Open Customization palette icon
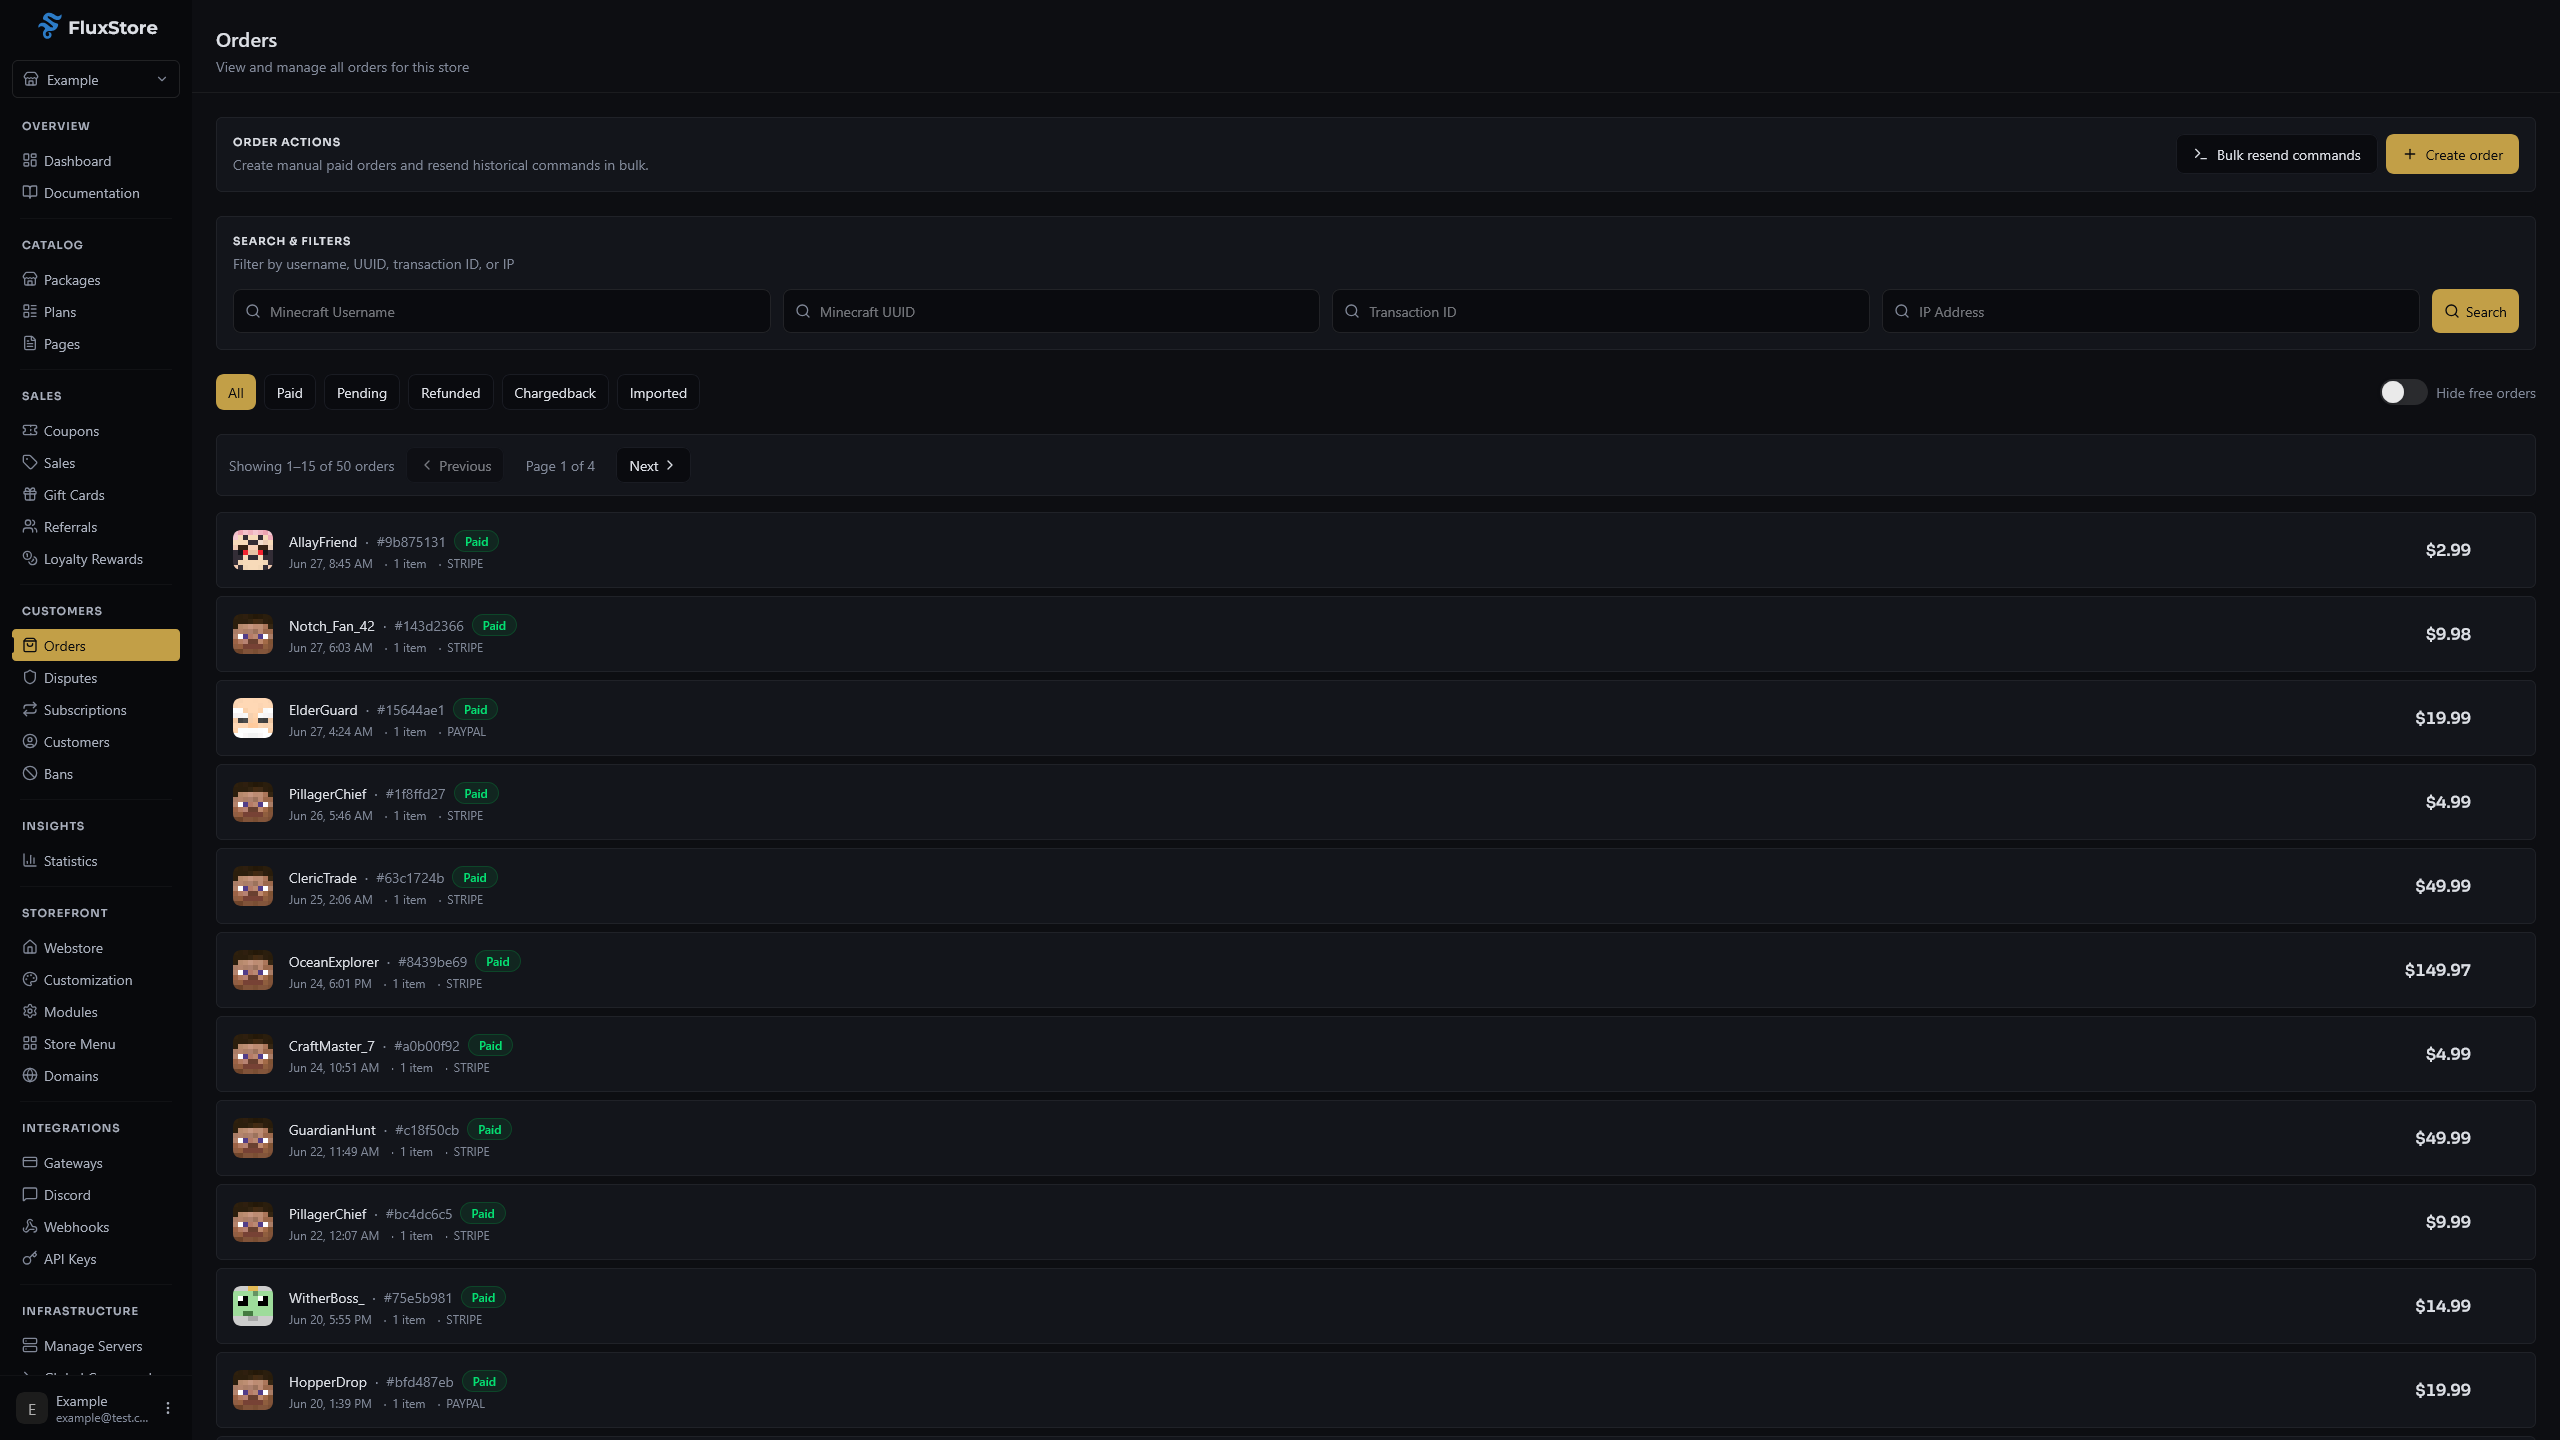The width and height of the screenshot is (2560, 1440). [x=30, y=979]
